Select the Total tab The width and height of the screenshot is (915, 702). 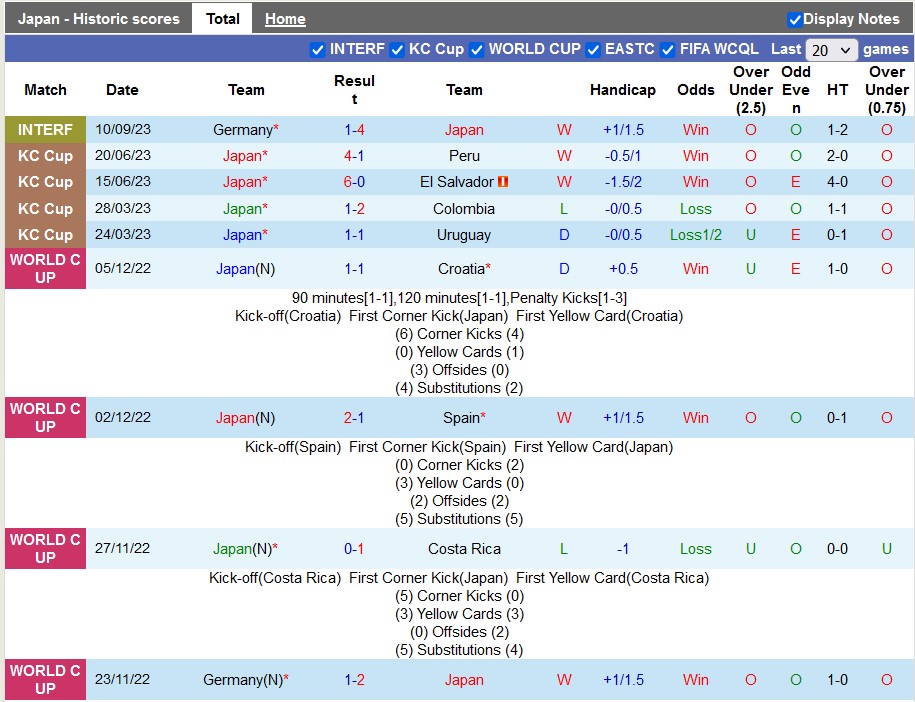[x=222, y=19]
